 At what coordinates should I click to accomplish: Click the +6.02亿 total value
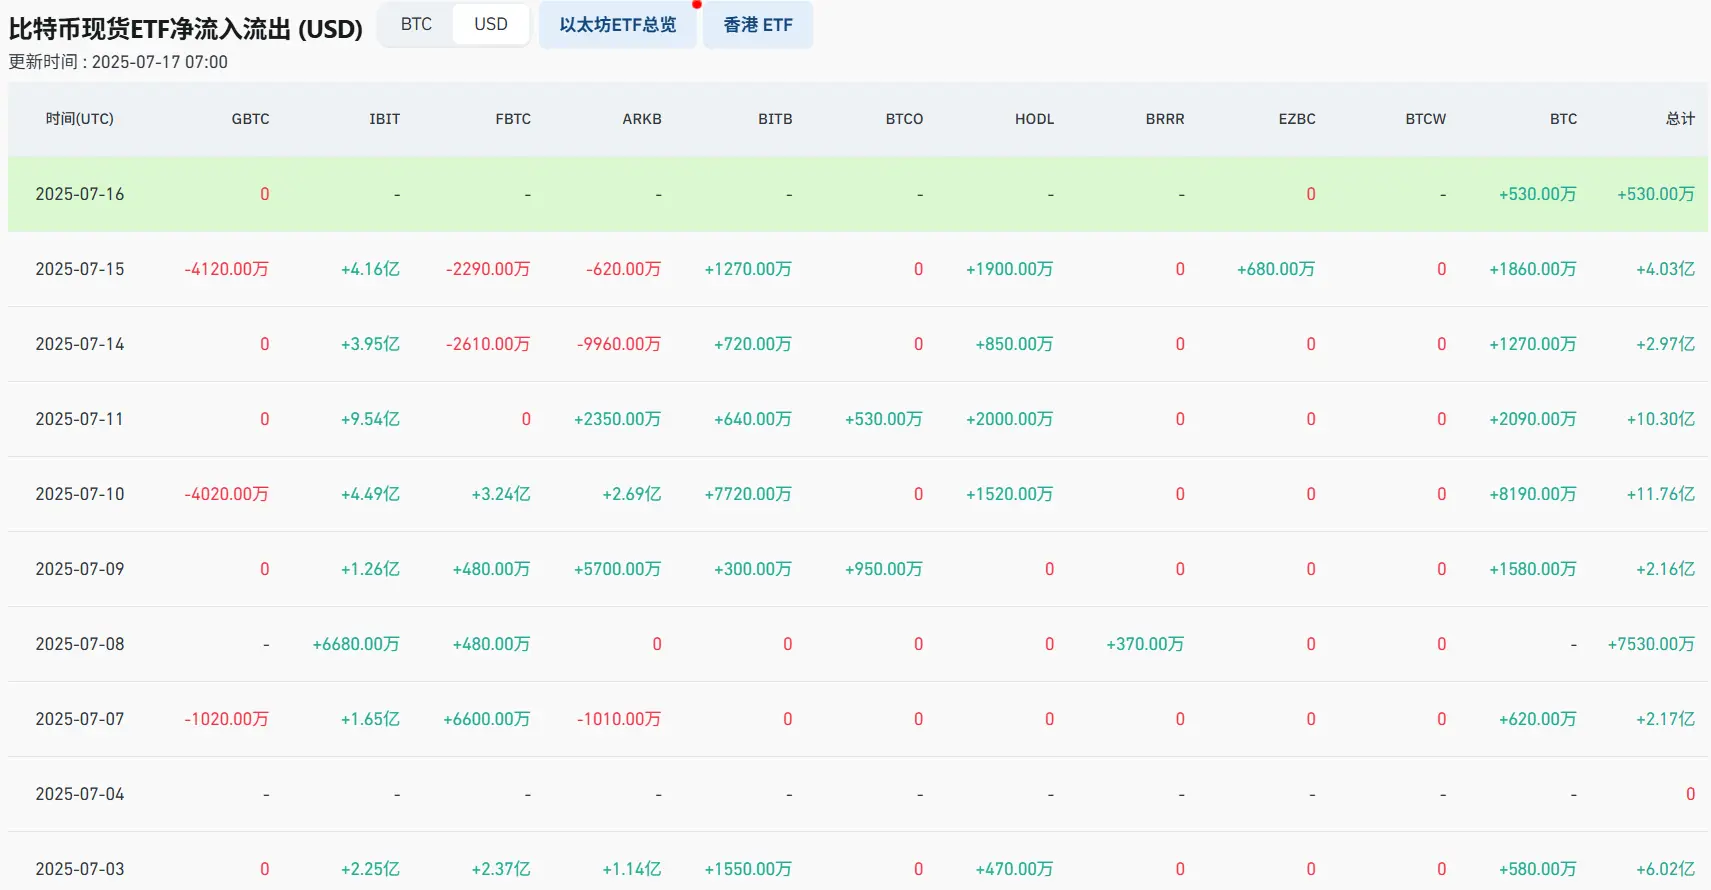(x=1666, y=869)
